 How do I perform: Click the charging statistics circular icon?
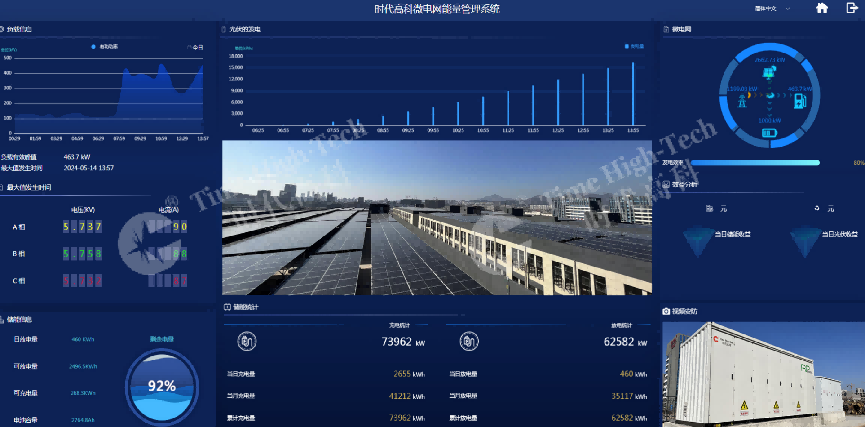247,342
